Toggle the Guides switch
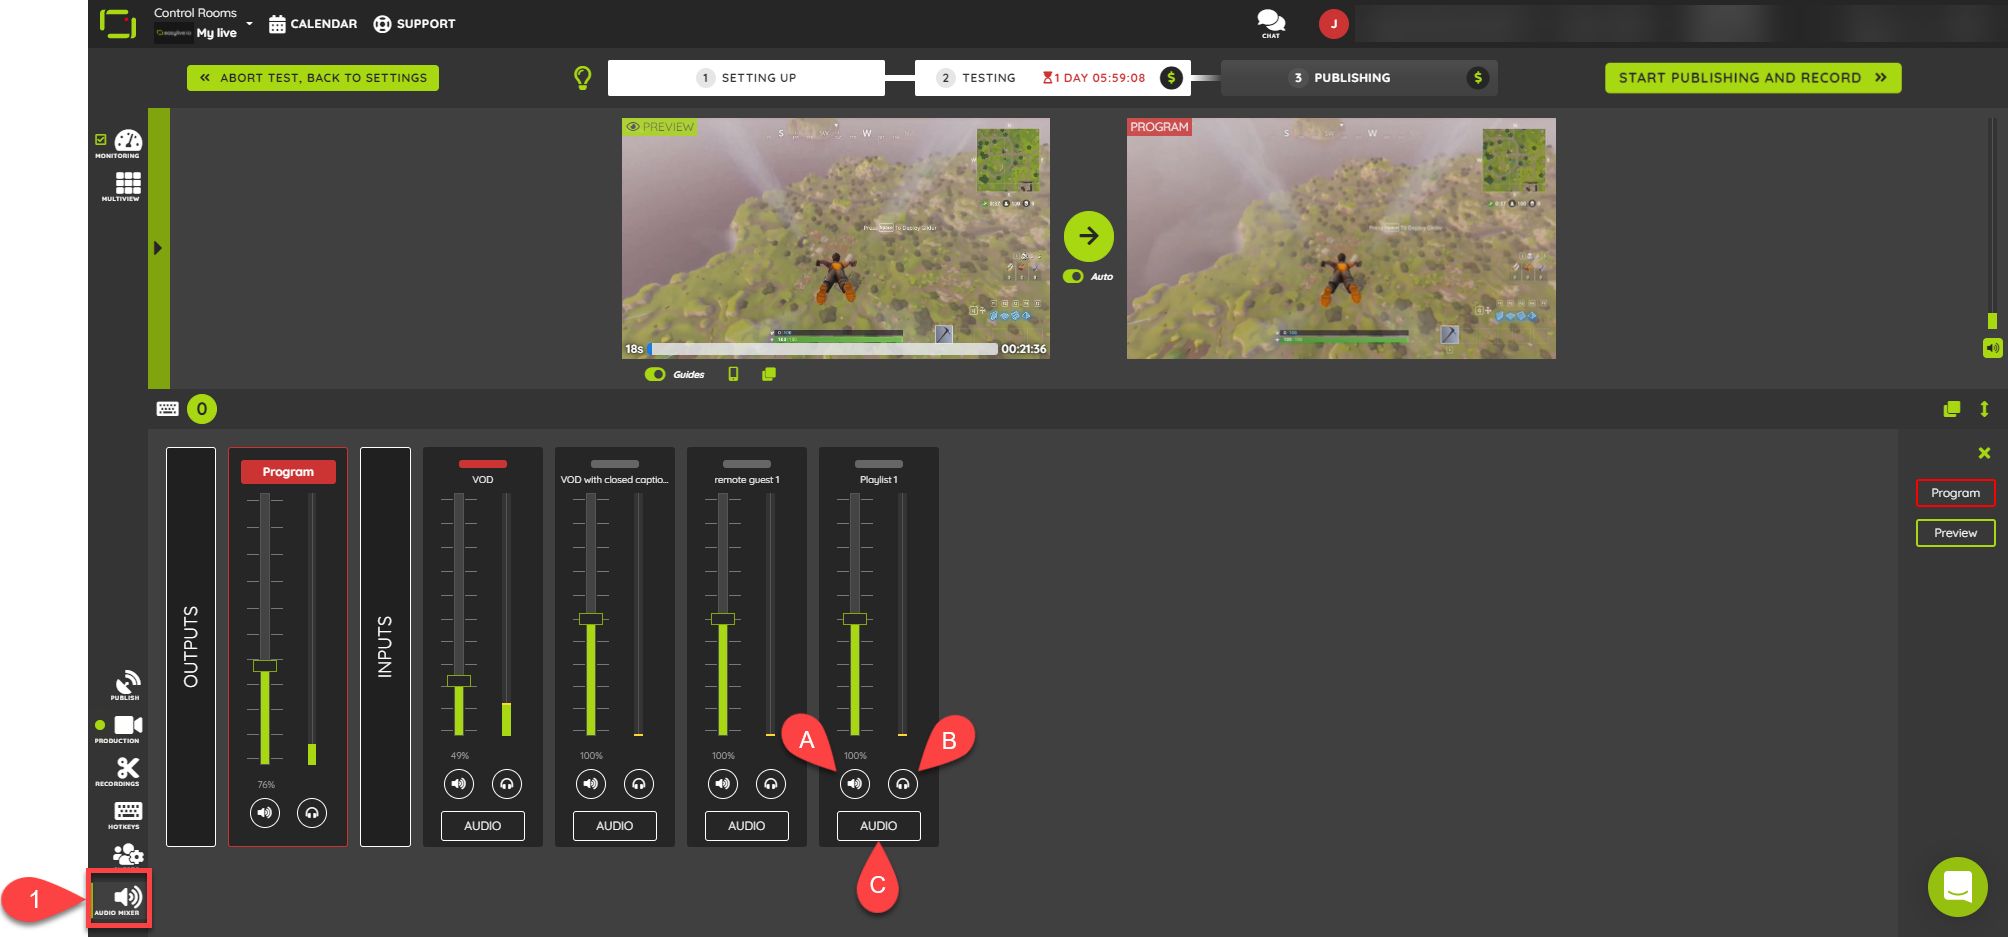The image size is (2008, 937). [x=655, y=374]
